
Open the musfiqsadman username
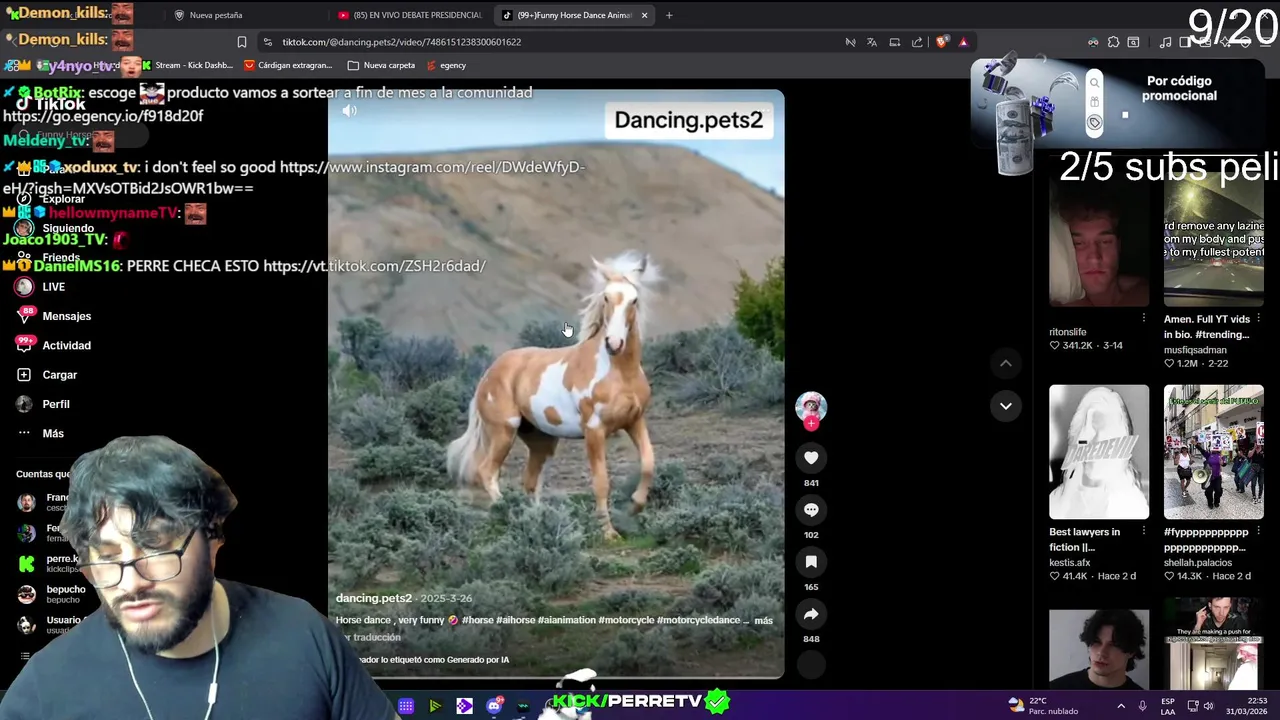pos(1195,350)
